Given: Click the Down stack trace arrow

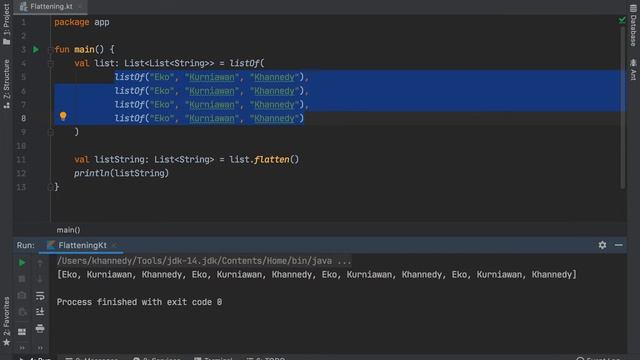Looking at the screenshot, I should coord(40,279).
